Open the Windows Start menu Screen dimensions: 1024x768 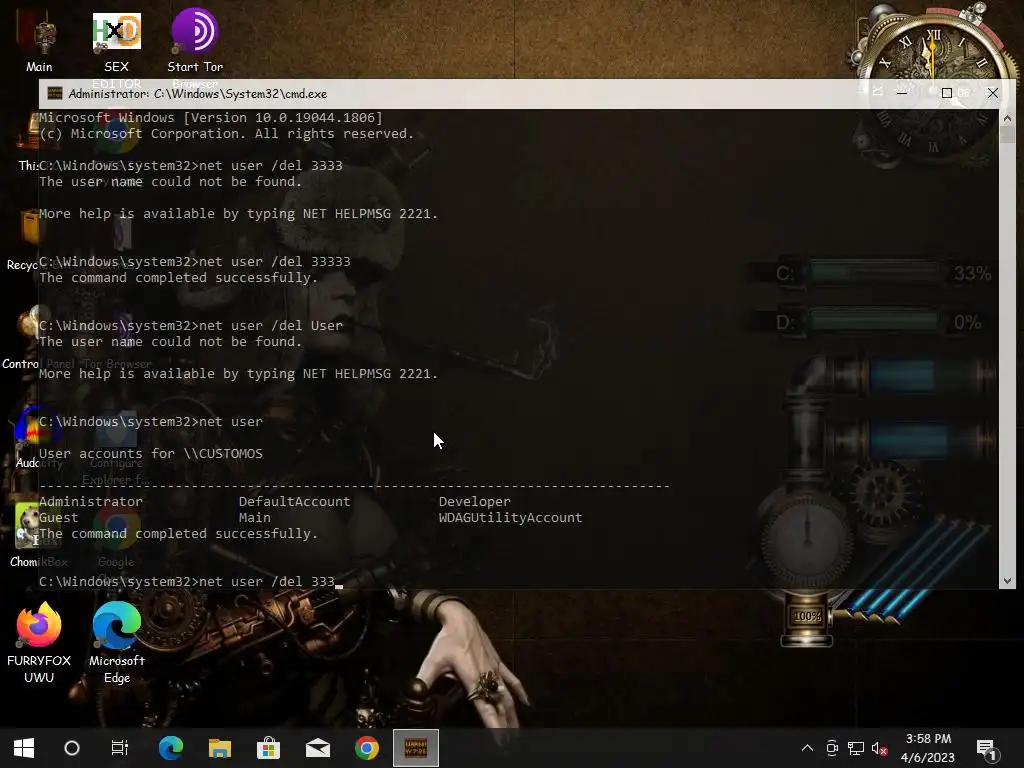pos(24,748)
